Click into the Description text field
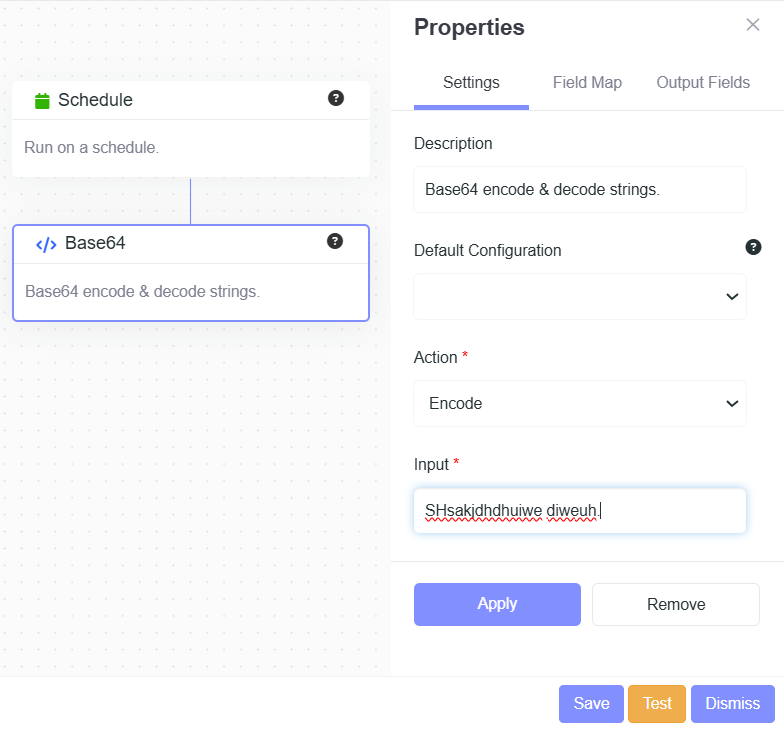This screenshot has height=731, width=784. [580, 190]
